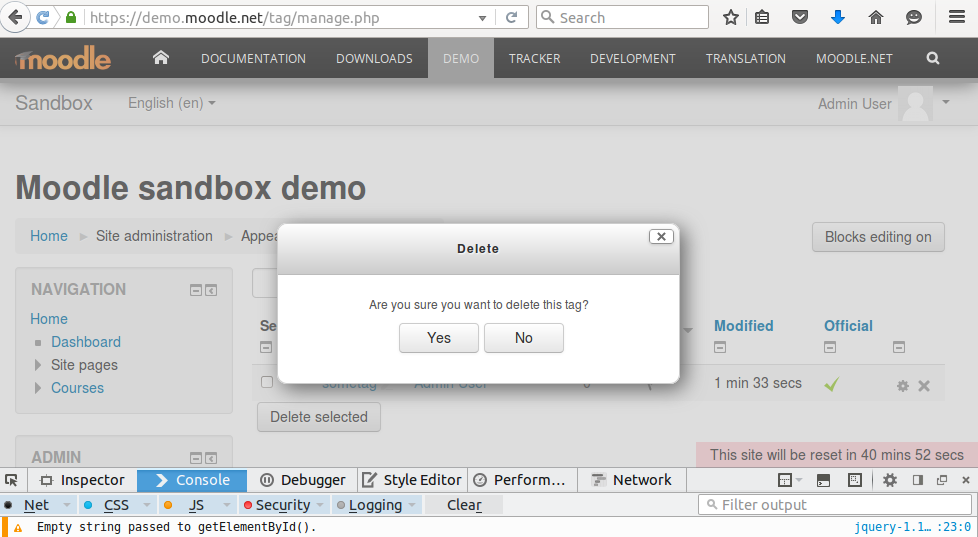978x537 pixels.
Task: Click the Sandbox site name
Action: [54, 103]
